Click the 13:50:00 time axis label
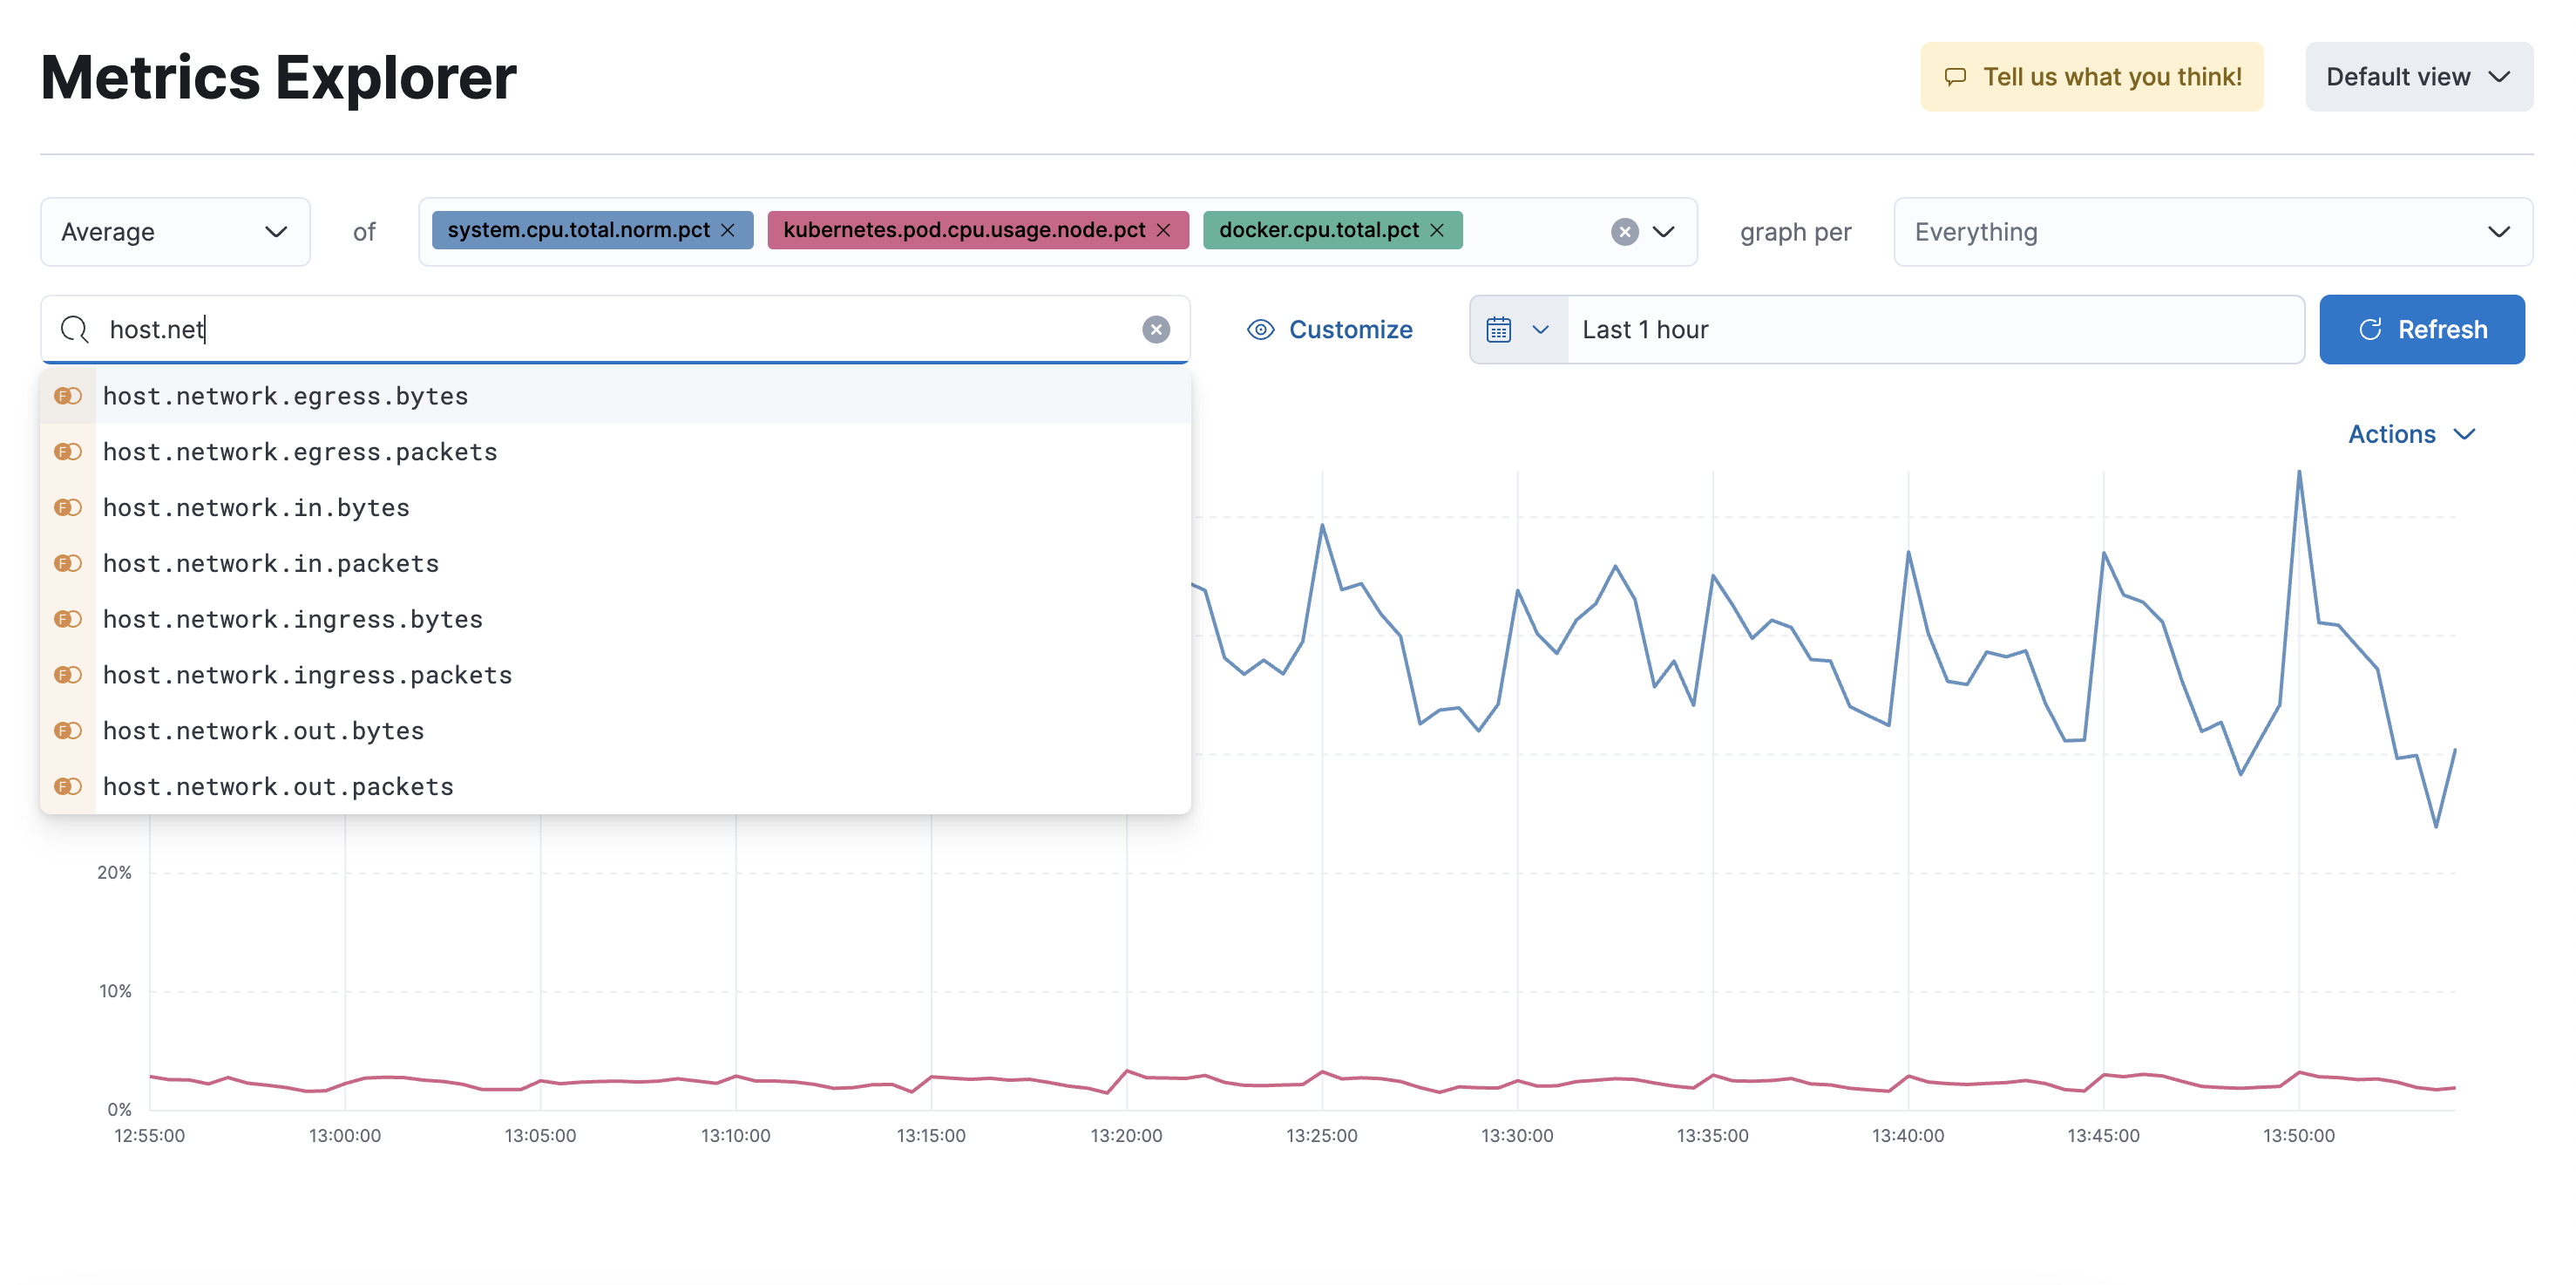Viewport: 2576px width, 1285px height. tap(2298, 1136)
